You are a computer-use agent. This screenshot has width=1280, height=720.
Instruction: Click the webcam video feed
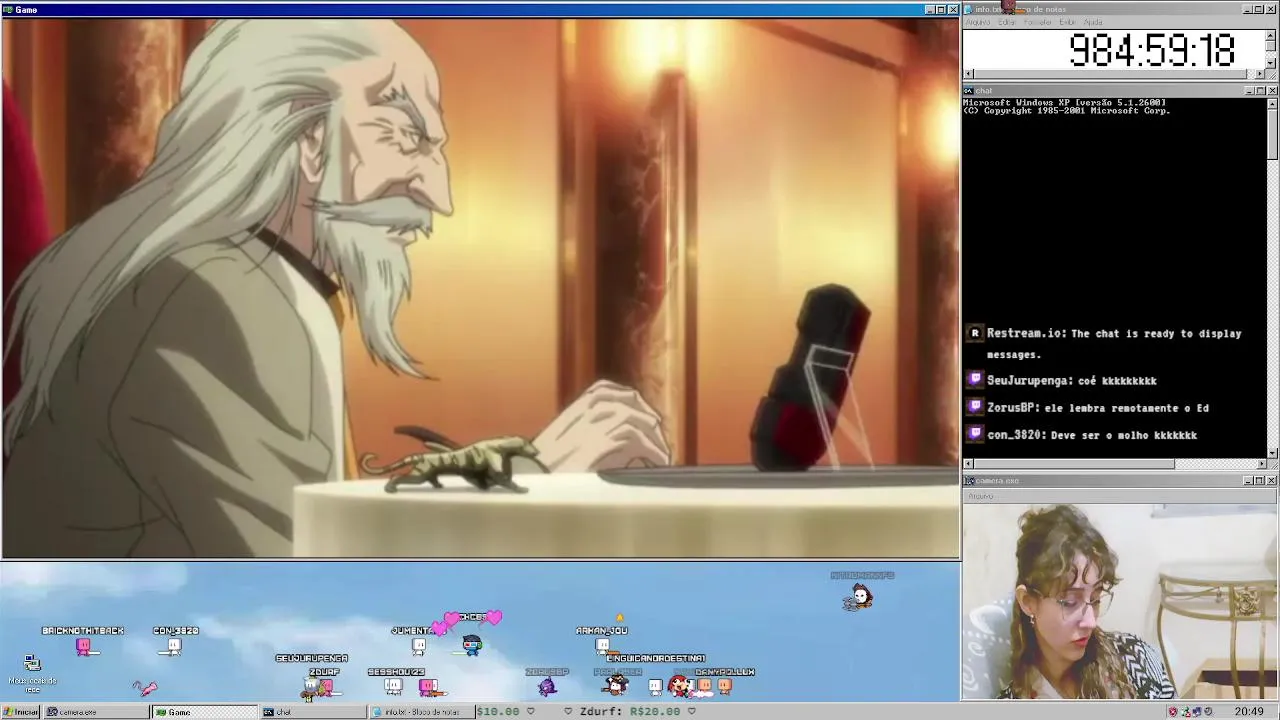point(1120,601)
